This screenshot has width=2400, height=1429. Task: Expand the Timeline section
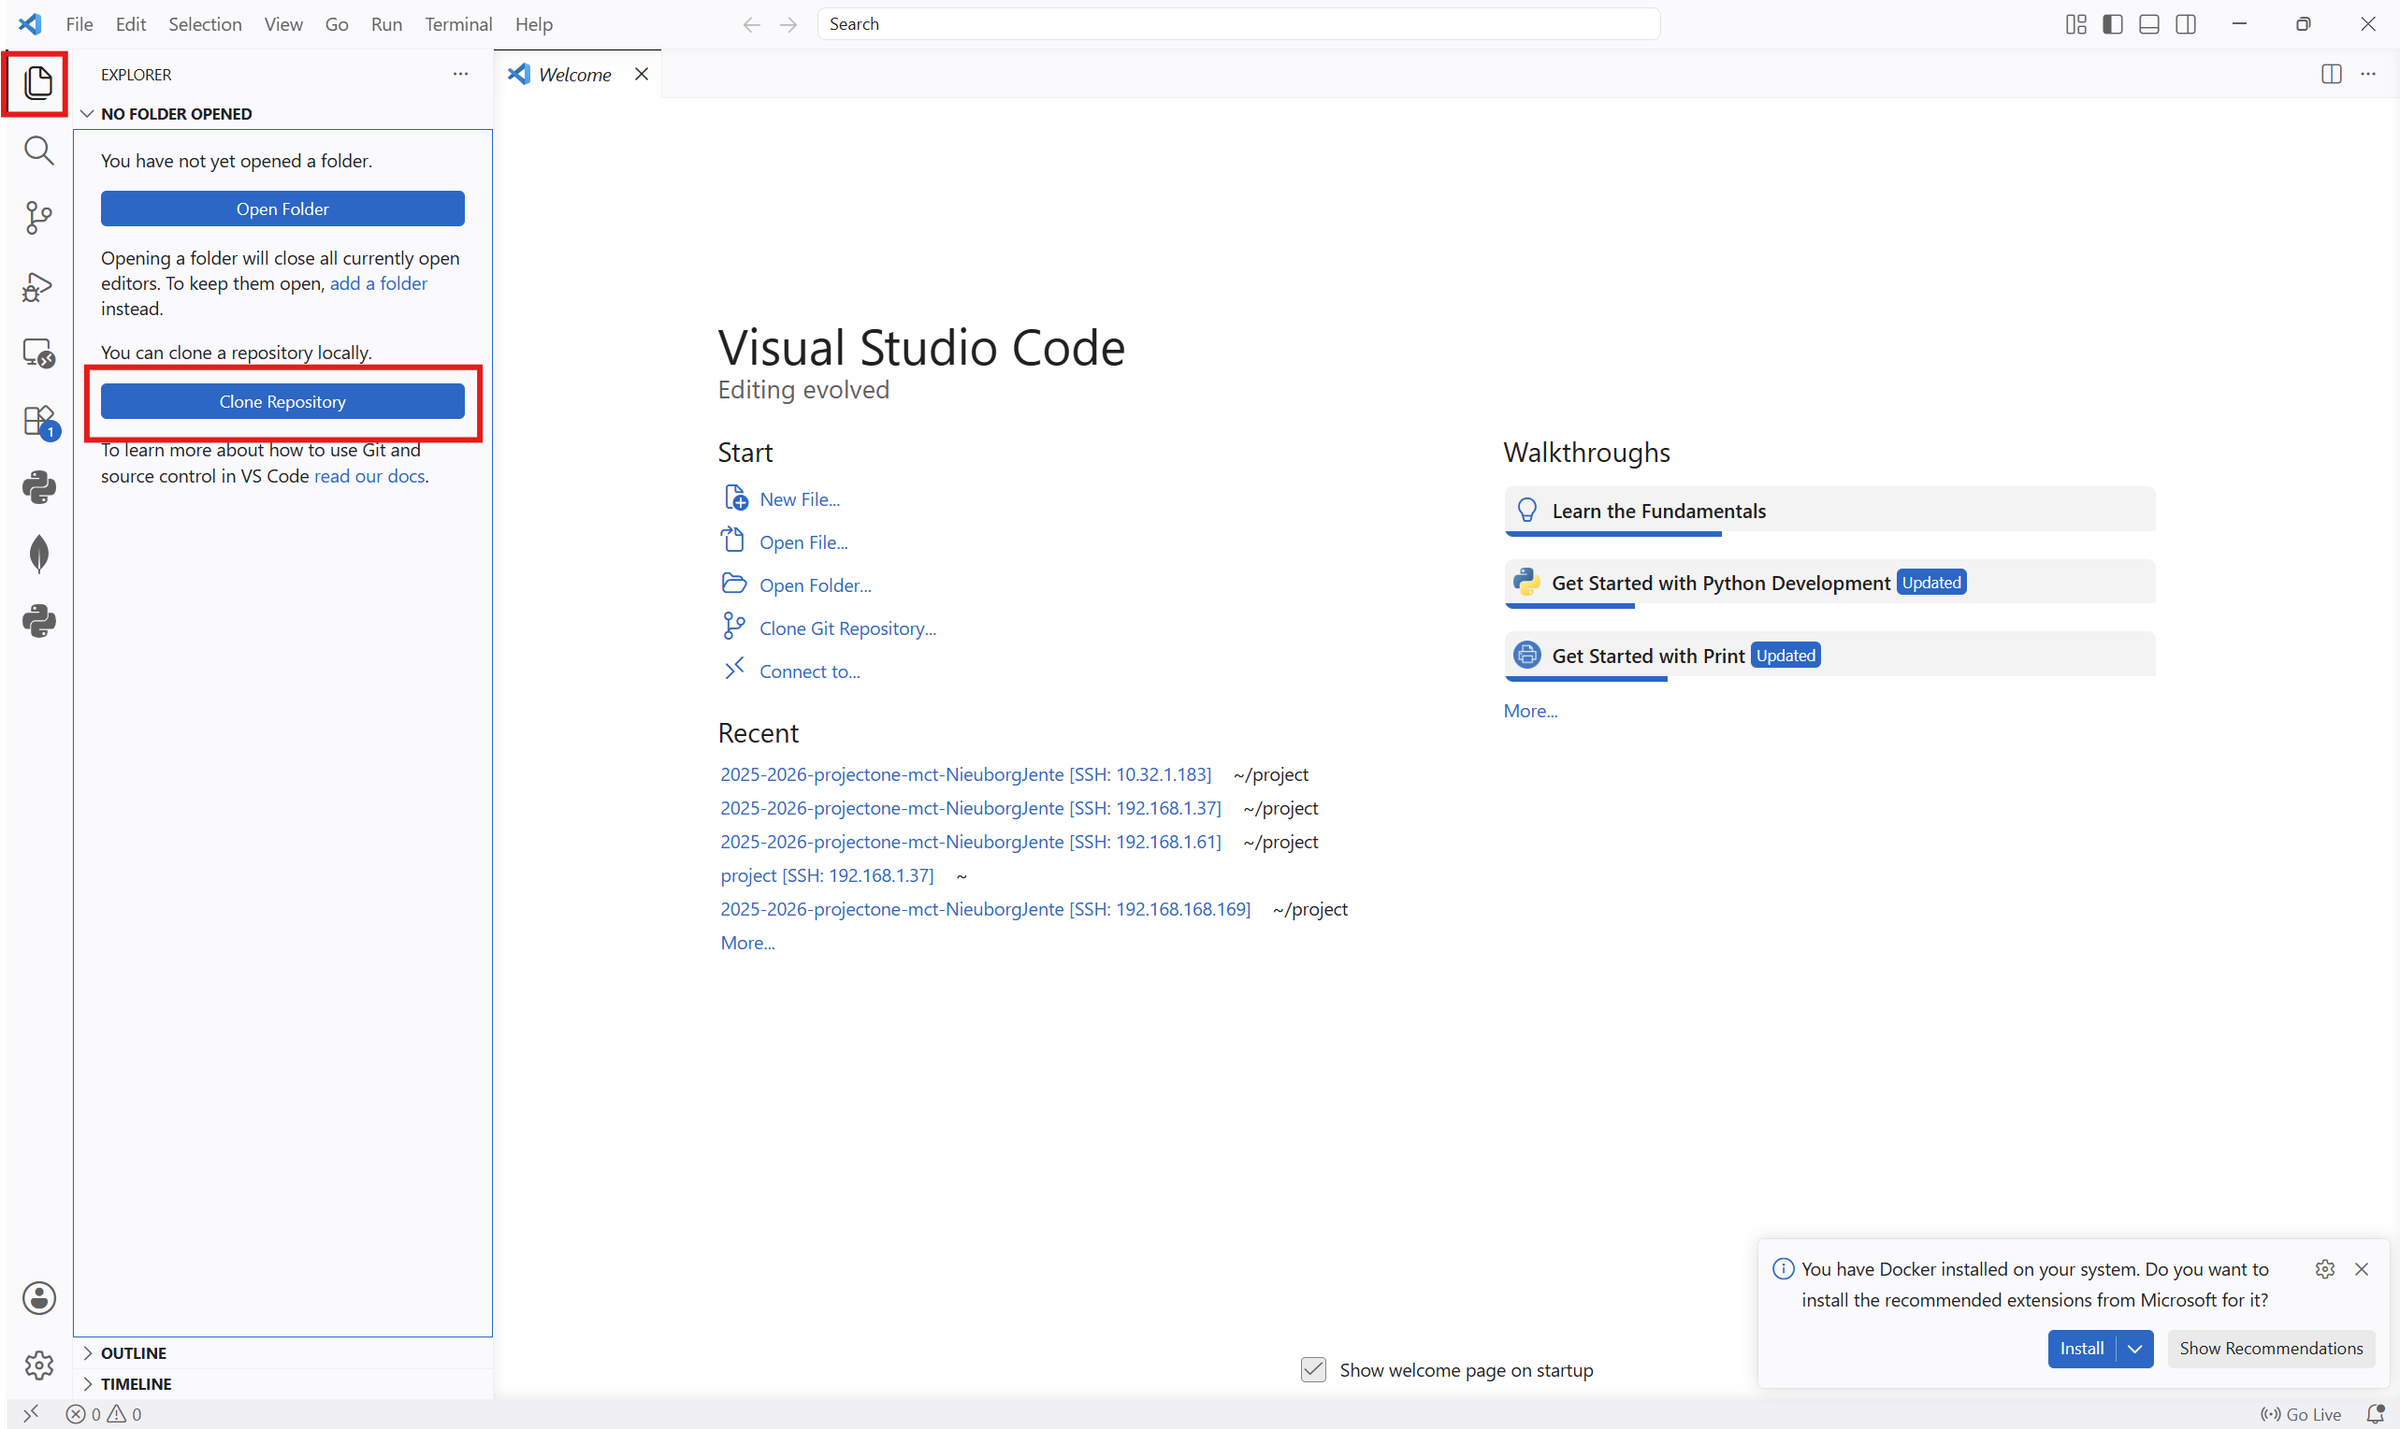pos(283,1383)
